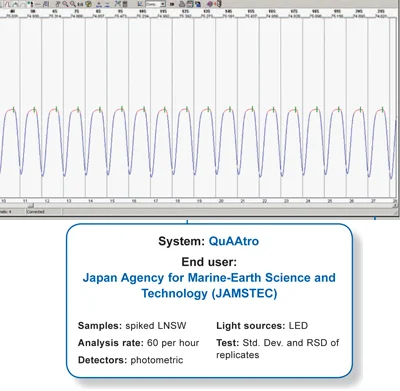Reset chart view with 1:1 icon
400x391 pixels.
pos(80,4)
